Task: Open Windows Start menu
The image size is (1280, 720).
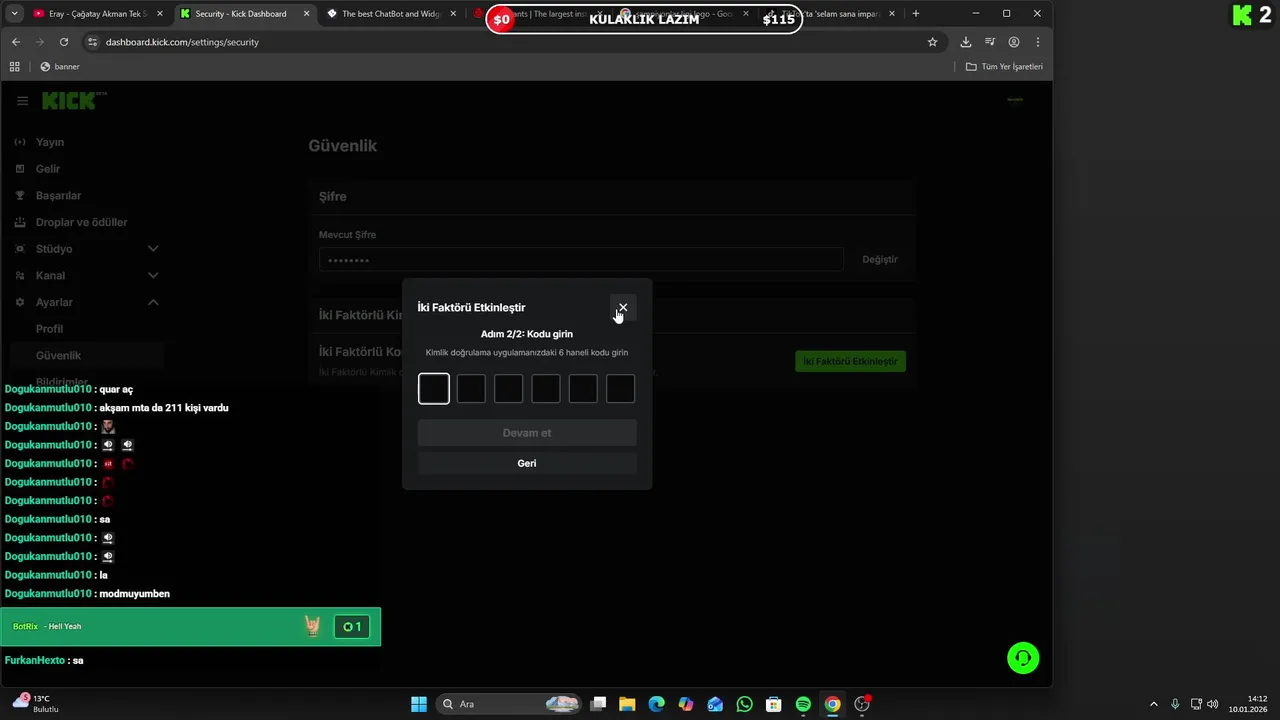Action: point(419,704)
